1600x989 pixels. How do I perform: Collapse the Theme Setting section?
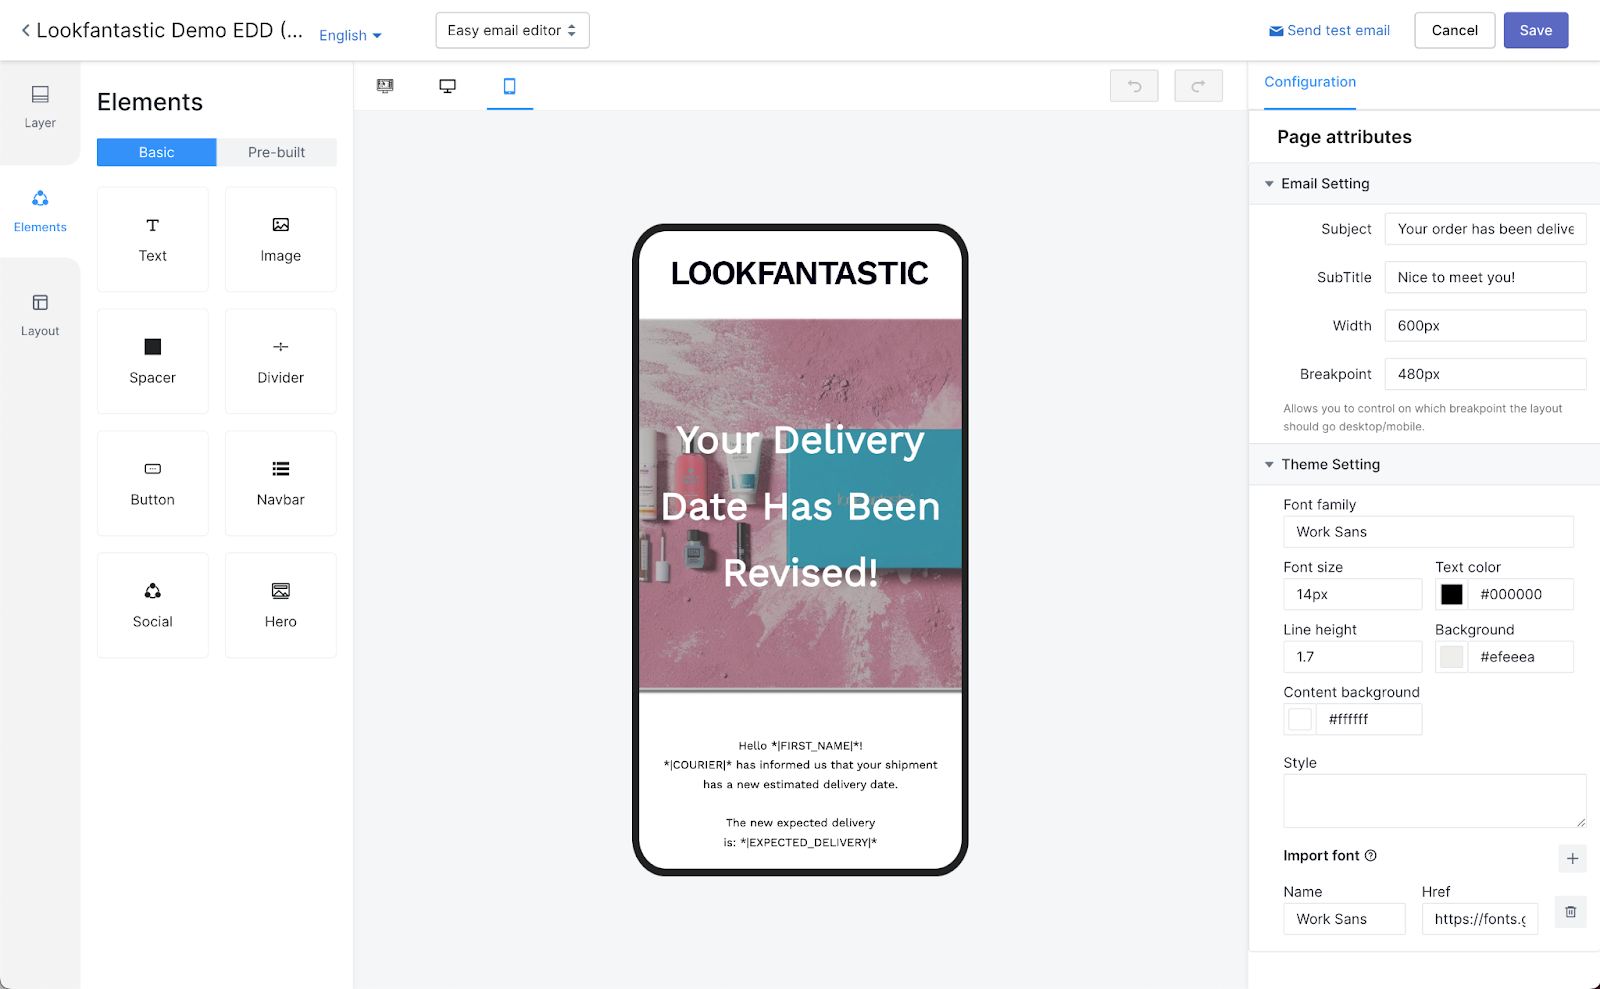tap(1269, 465)
